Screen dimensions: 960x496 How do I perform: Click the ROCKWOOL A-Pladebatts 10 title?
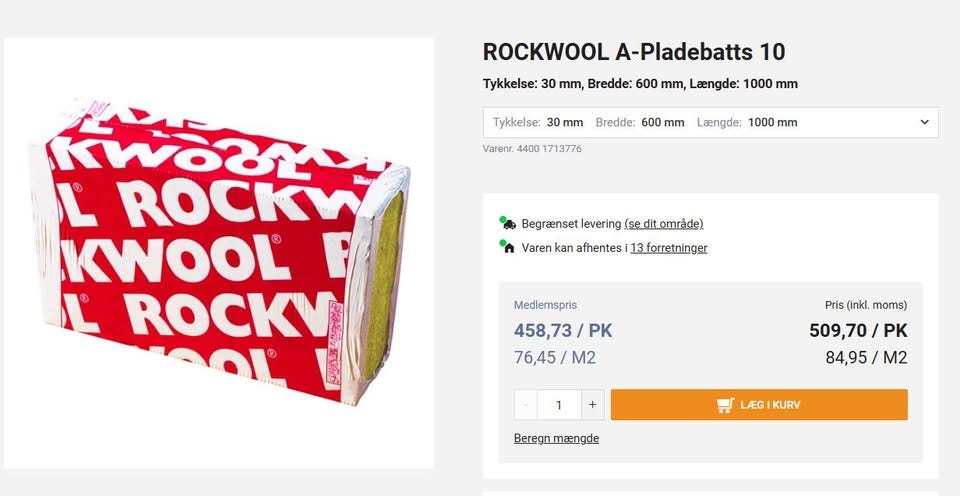633,52
